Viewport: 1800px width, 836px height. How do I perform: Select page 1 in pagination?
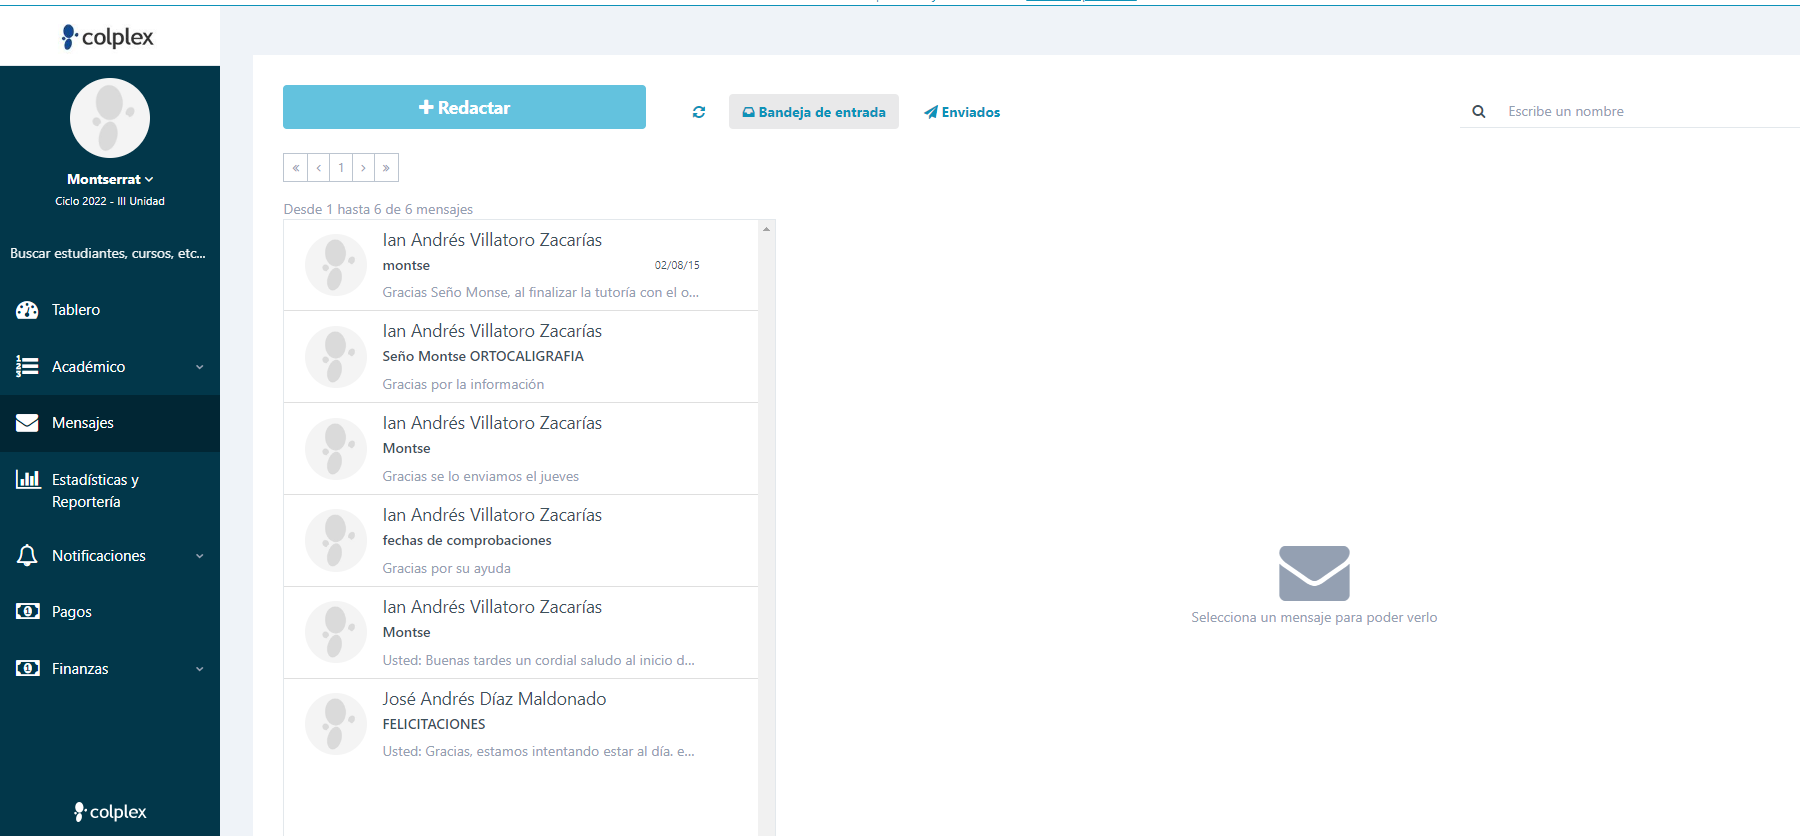coord(341,167)
